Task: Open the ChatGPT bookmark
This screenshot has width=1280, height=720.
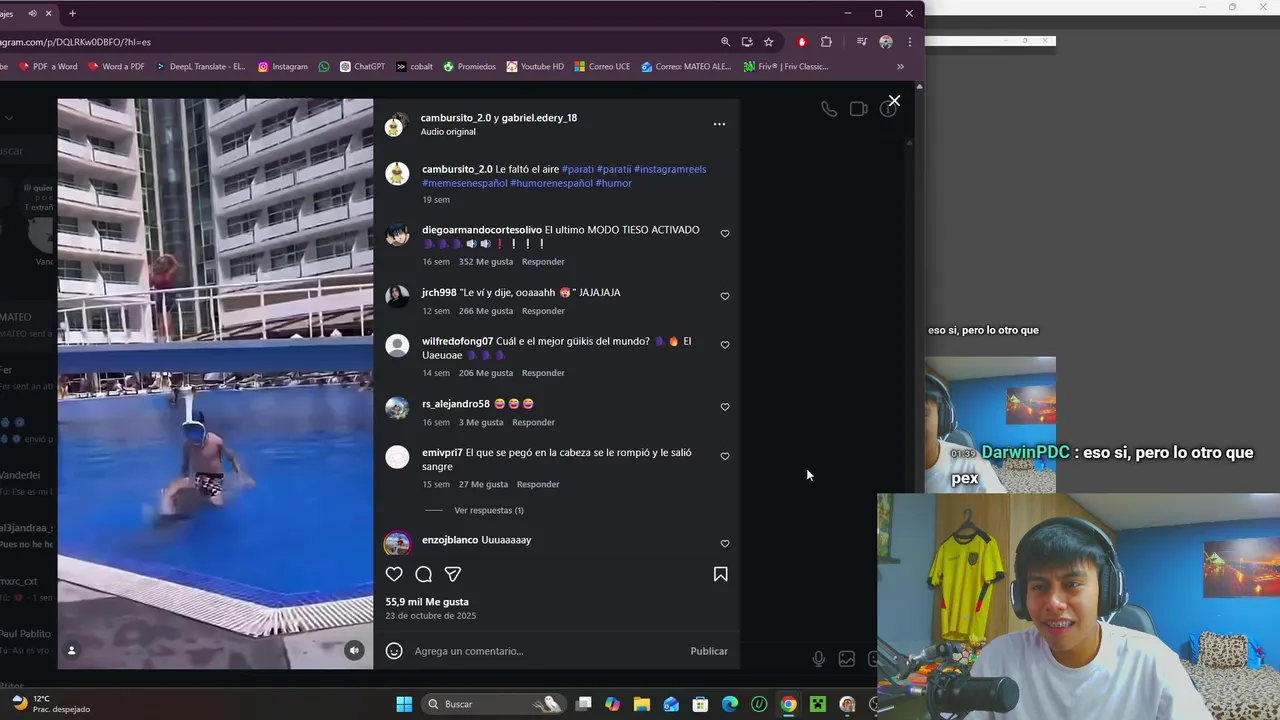Action: click(362, 67)
